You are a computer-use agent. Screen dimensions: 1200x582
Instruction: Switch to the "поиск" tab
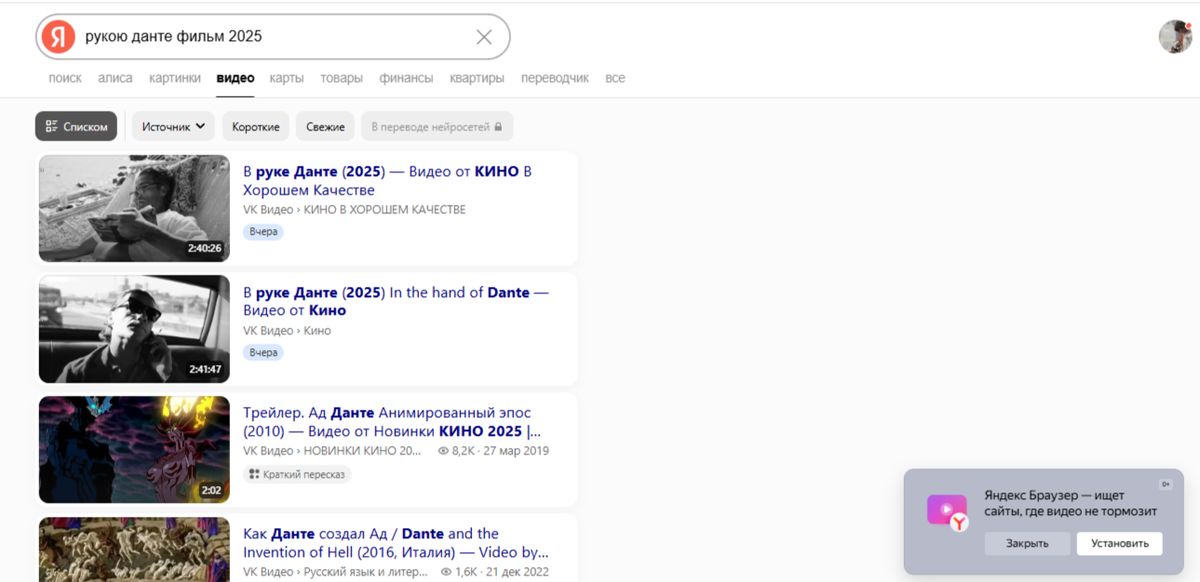tap(65, 78)
